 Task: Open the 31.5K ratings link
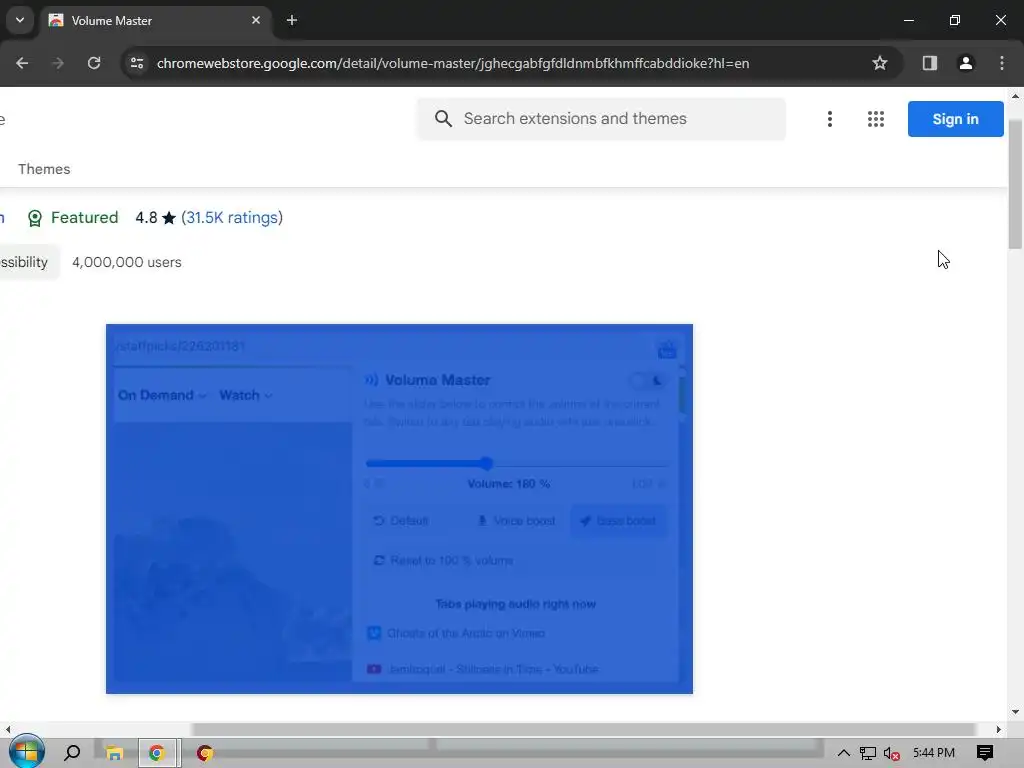232,217
